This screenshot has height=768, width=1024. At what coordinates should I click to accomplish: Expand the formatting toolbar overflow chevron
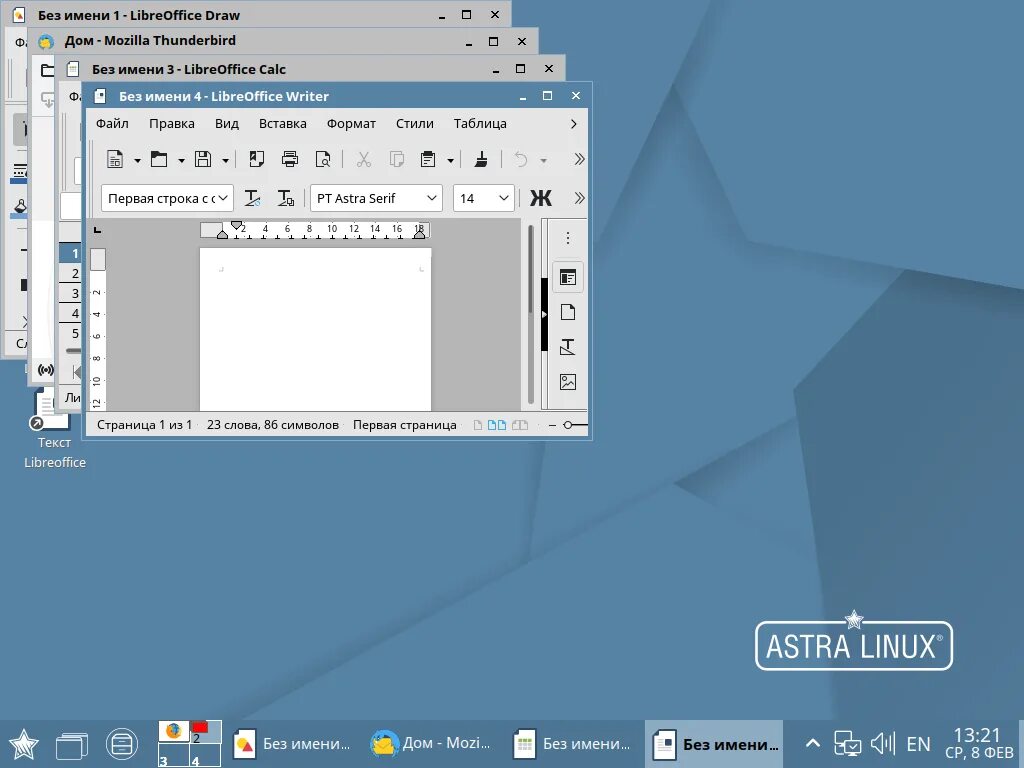coord(579,198)
